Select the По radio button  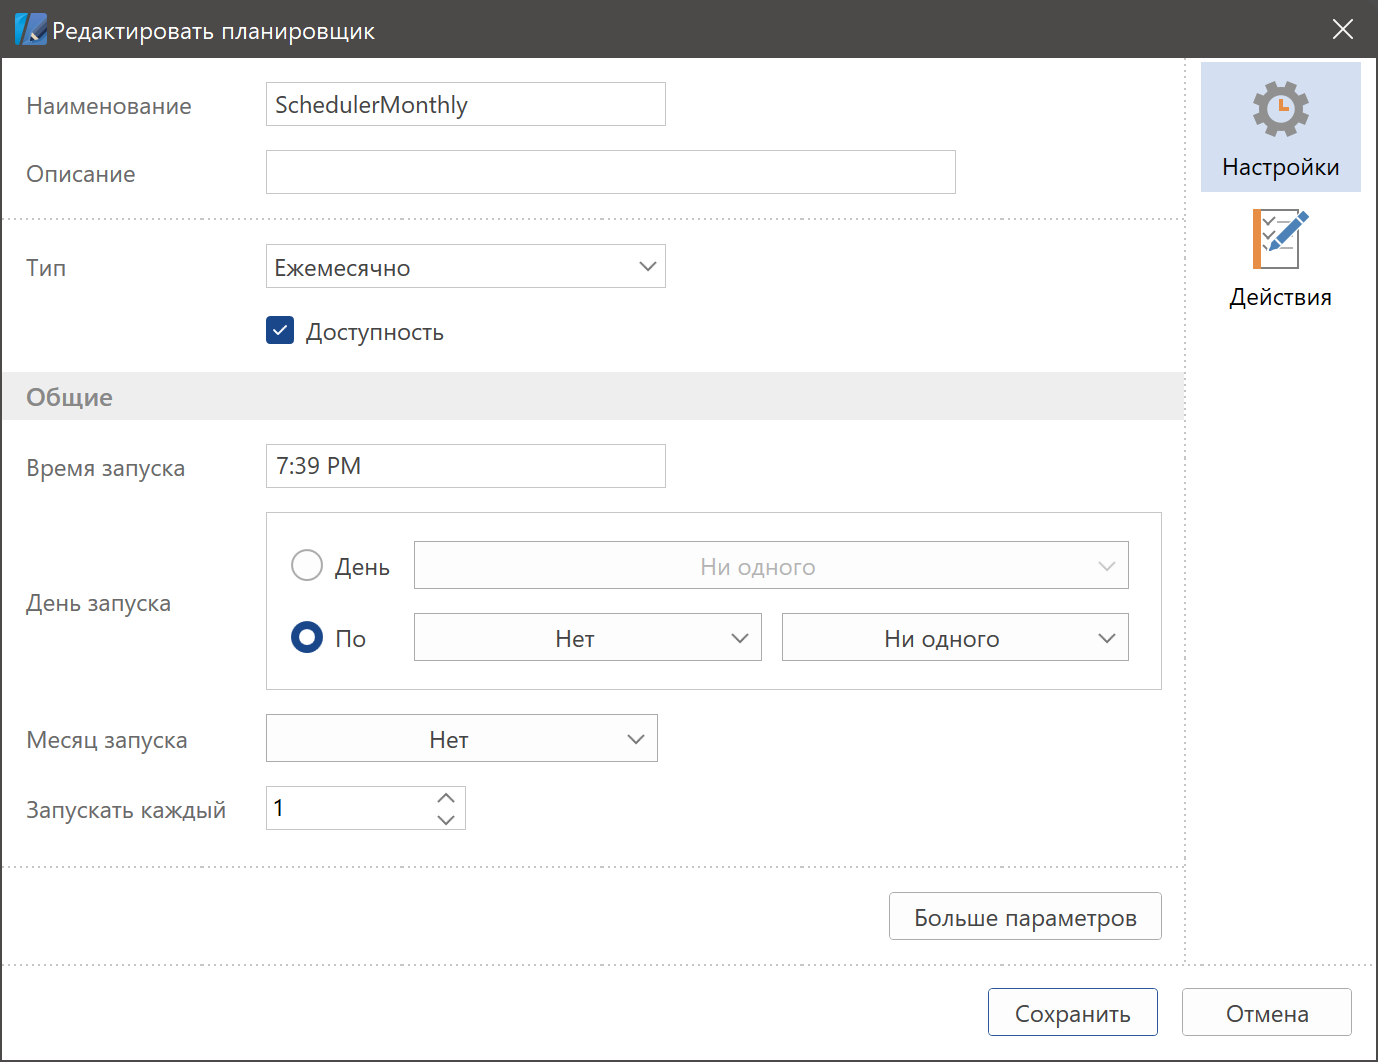click(307, 638)
